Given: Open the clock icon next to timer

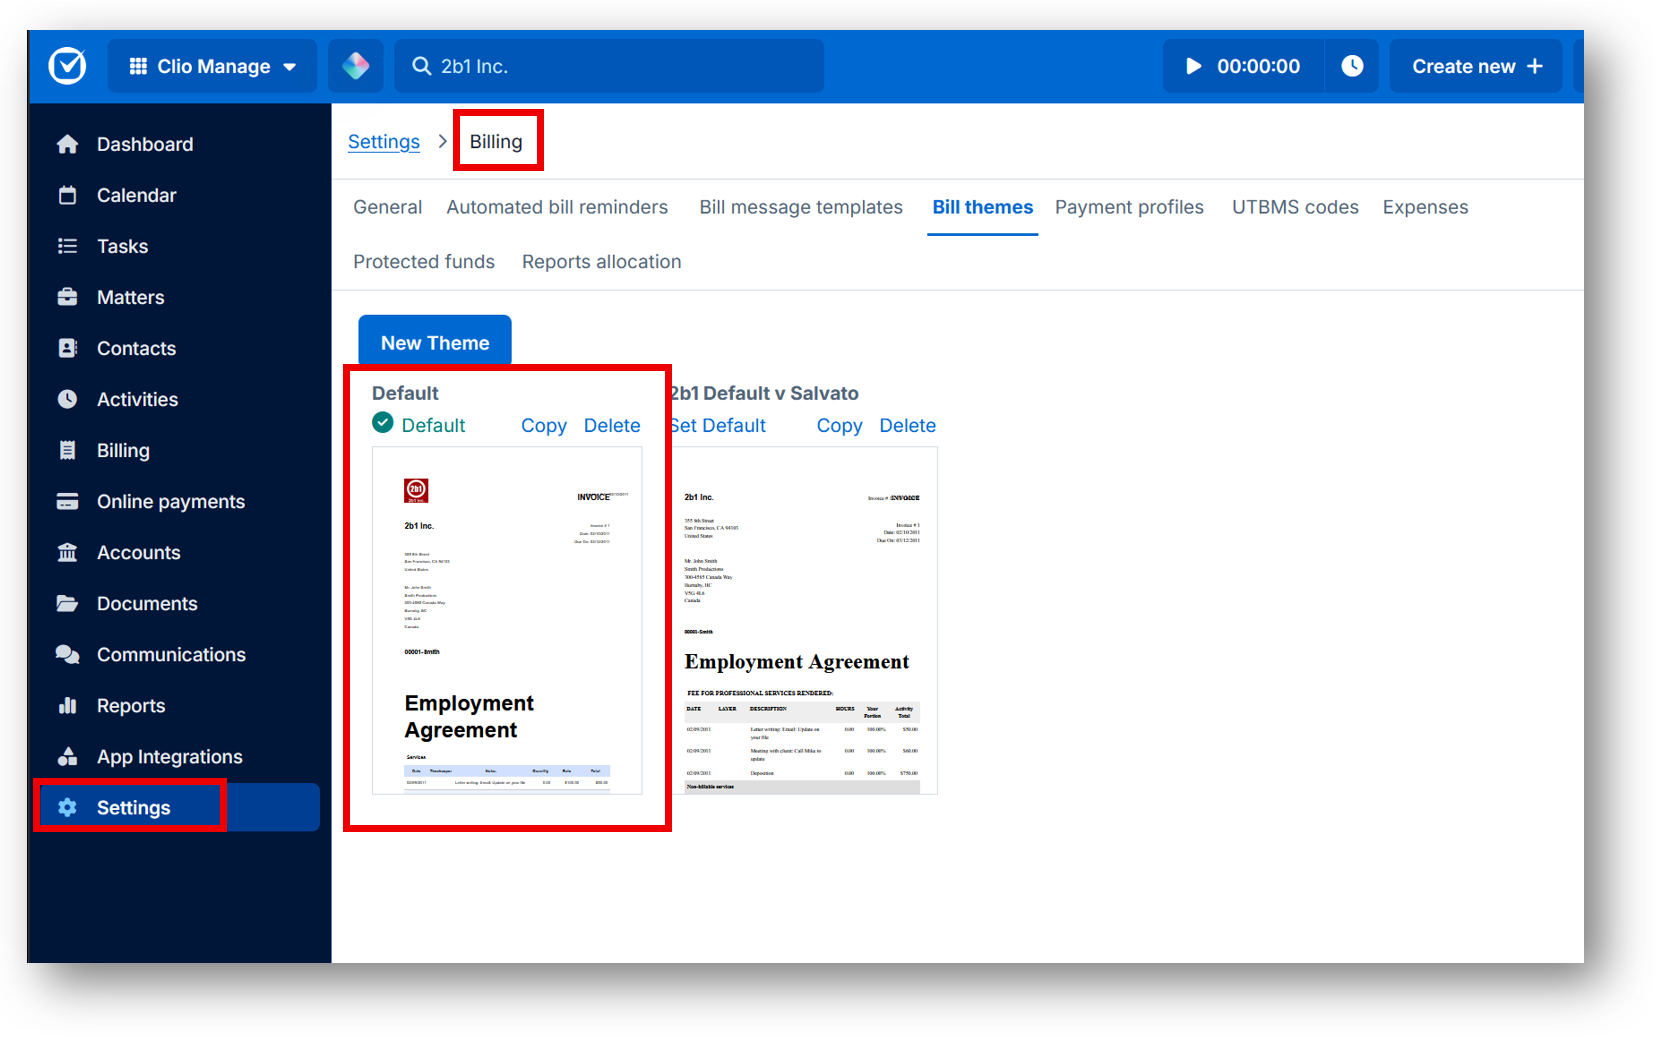Looking at the screenshot, I should tap(1352, 66).
